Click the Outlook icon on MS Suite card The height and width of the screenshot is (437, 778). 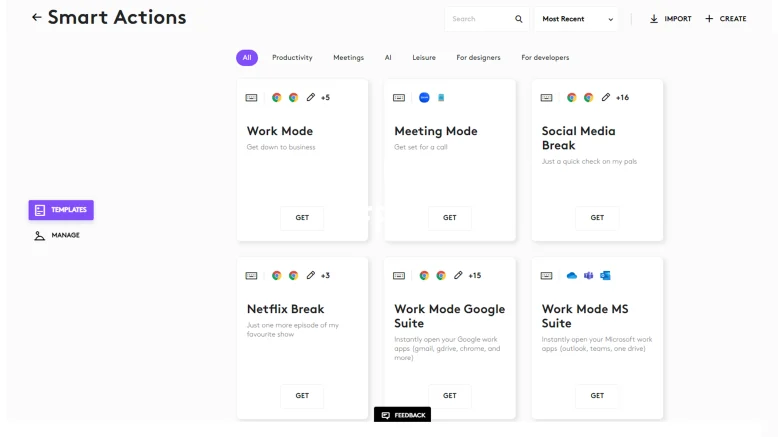[605, 276]
